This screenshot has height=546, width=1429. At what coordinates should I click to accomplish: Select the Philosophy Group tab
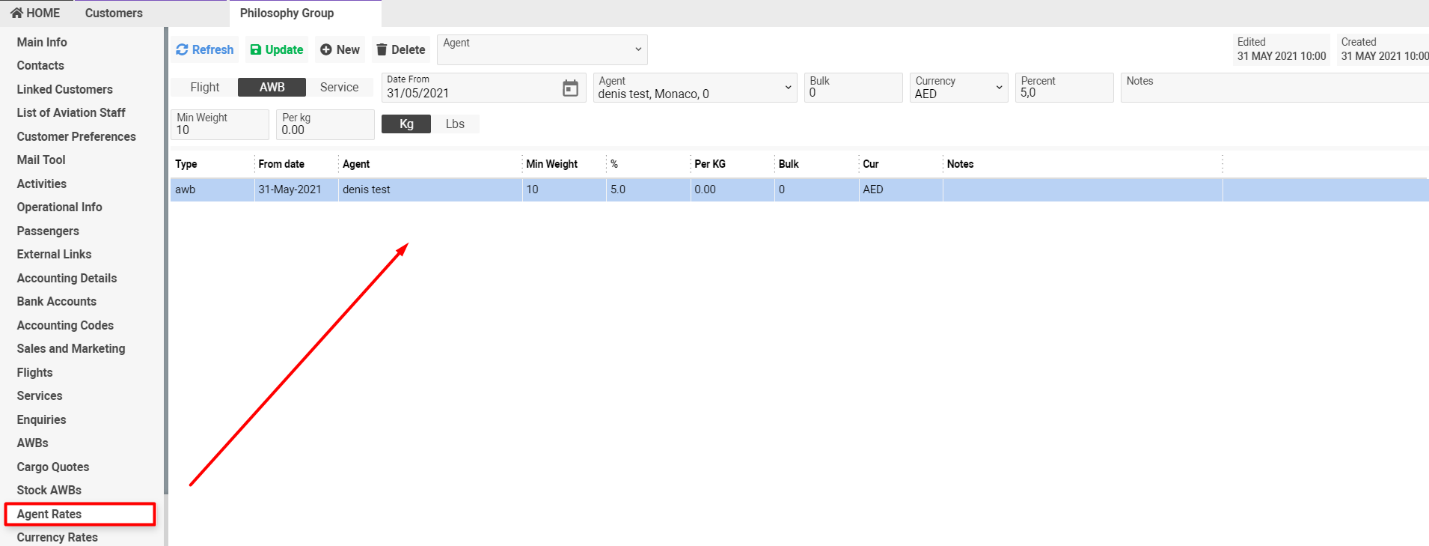305,13
